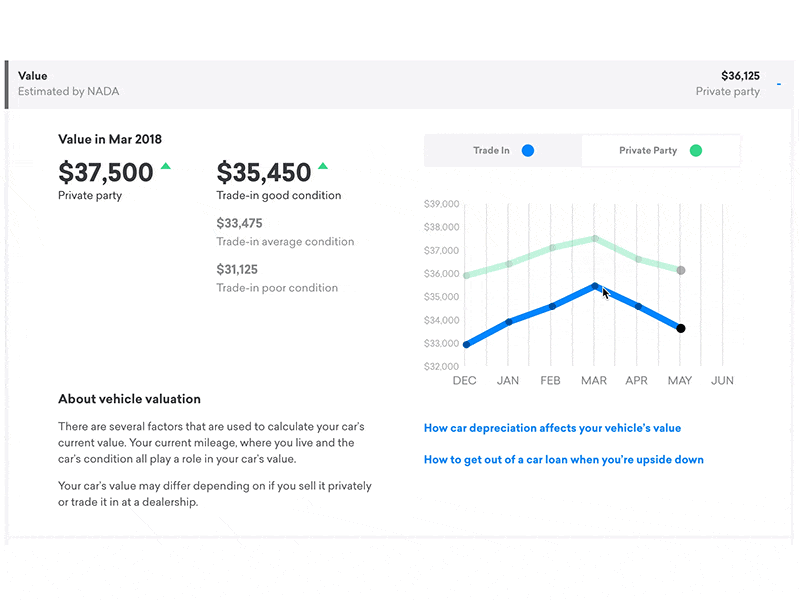Open the upside-down car loan guide
Screen dimensions: 800x600
click(563, 459)
